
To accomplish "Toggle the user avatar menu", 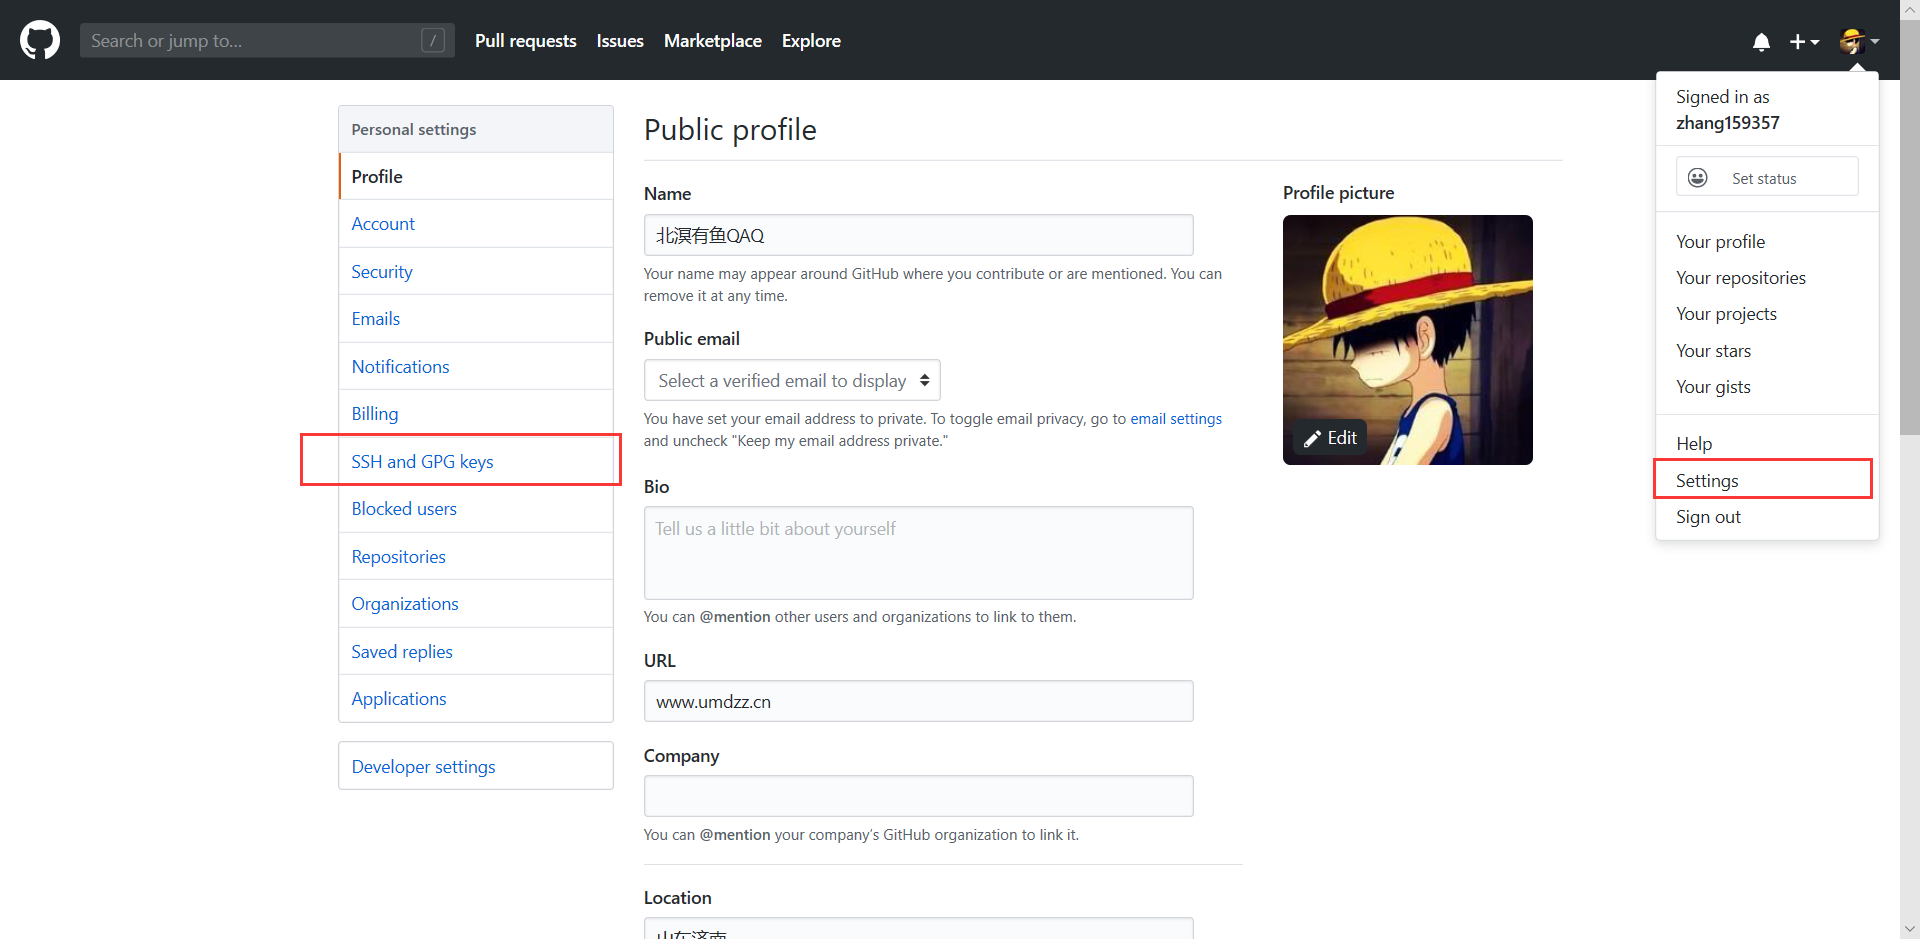I will pyautogui.click(x=1859, y=41).
